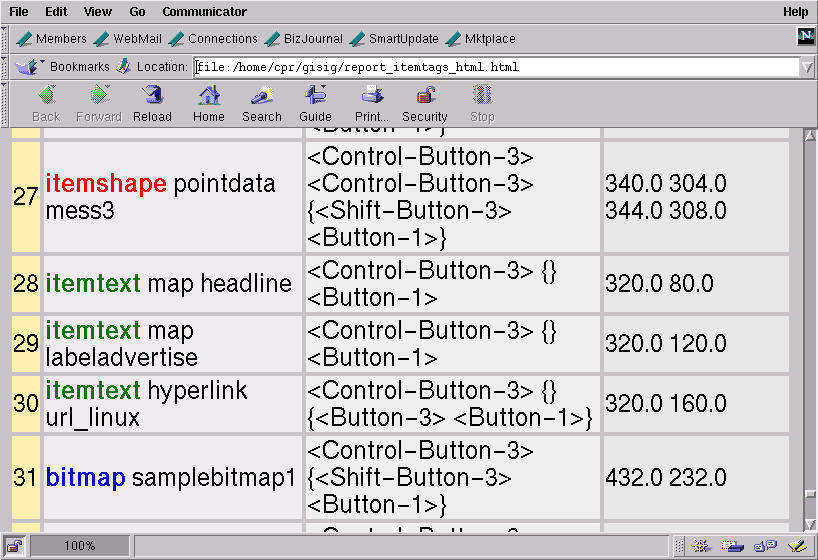Click red "itemshape" text in row 27

106,183
